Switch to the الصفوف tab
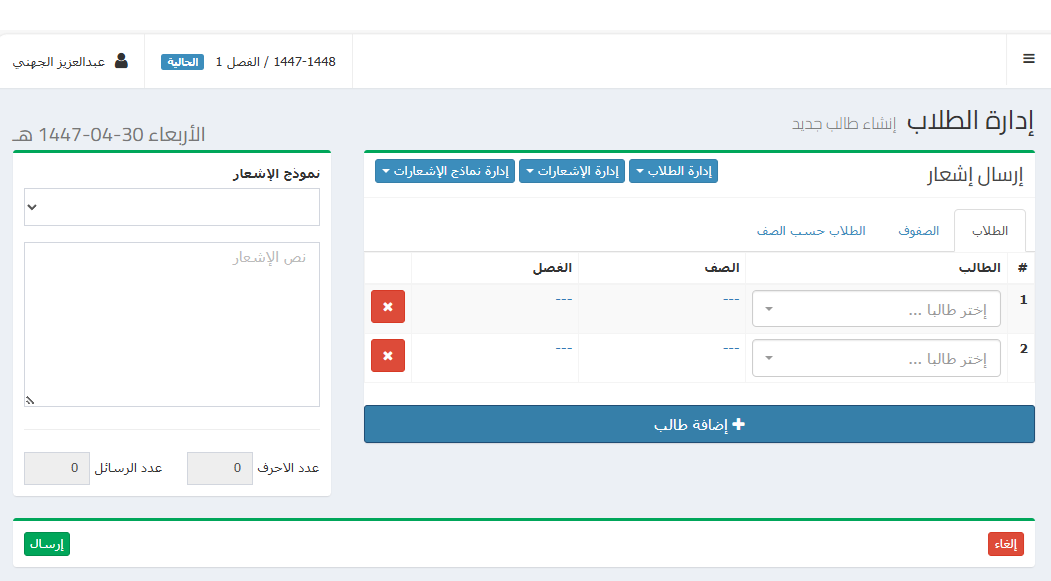This screenshot has height=581, width=1051. [917, 231]
